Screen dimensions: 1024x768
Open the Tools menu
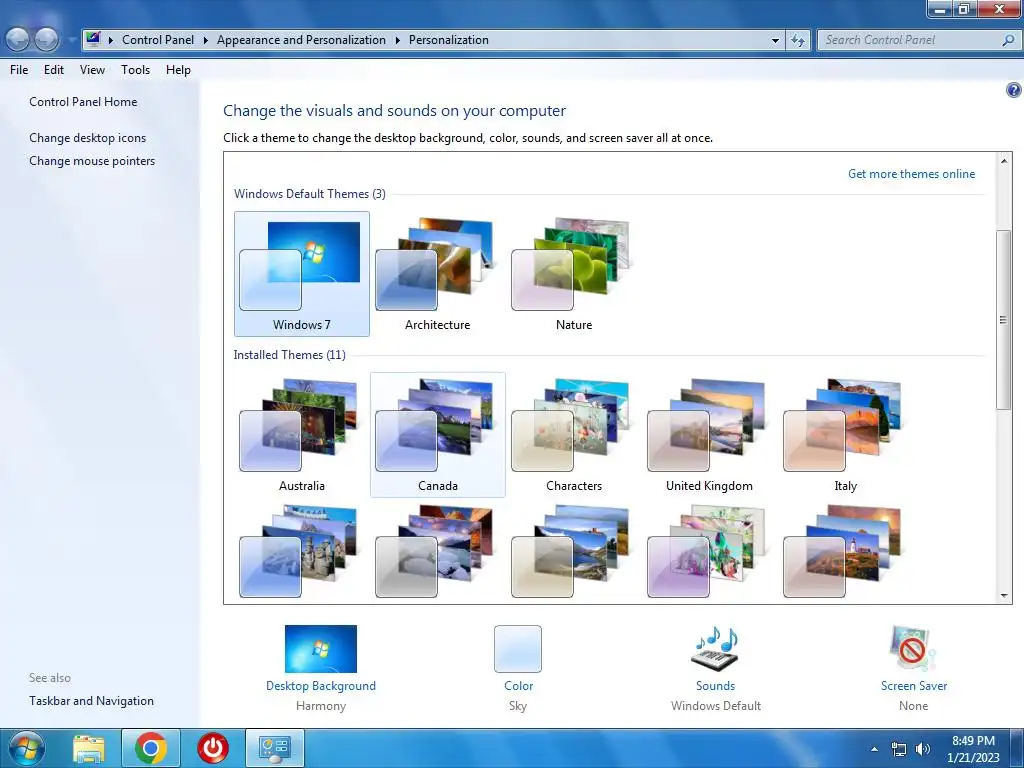(135, 70)
